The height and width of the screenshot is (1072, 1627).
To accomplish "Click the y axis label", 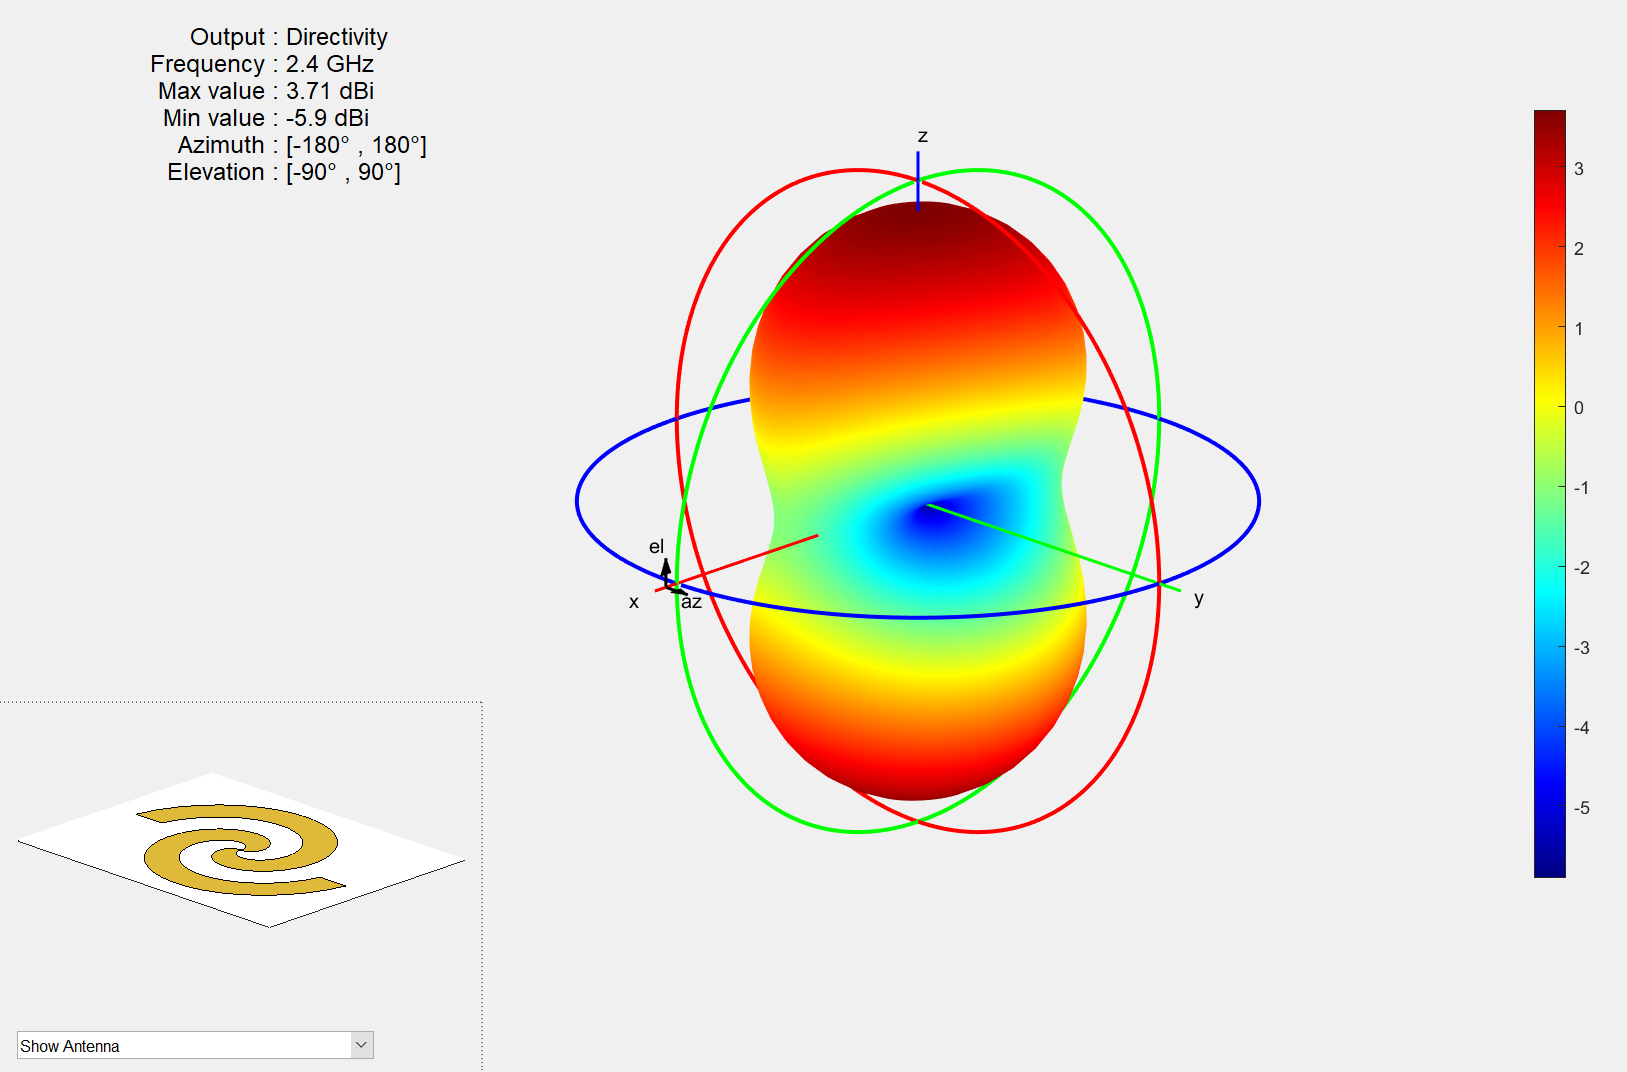I will [x=1199, y=598].
